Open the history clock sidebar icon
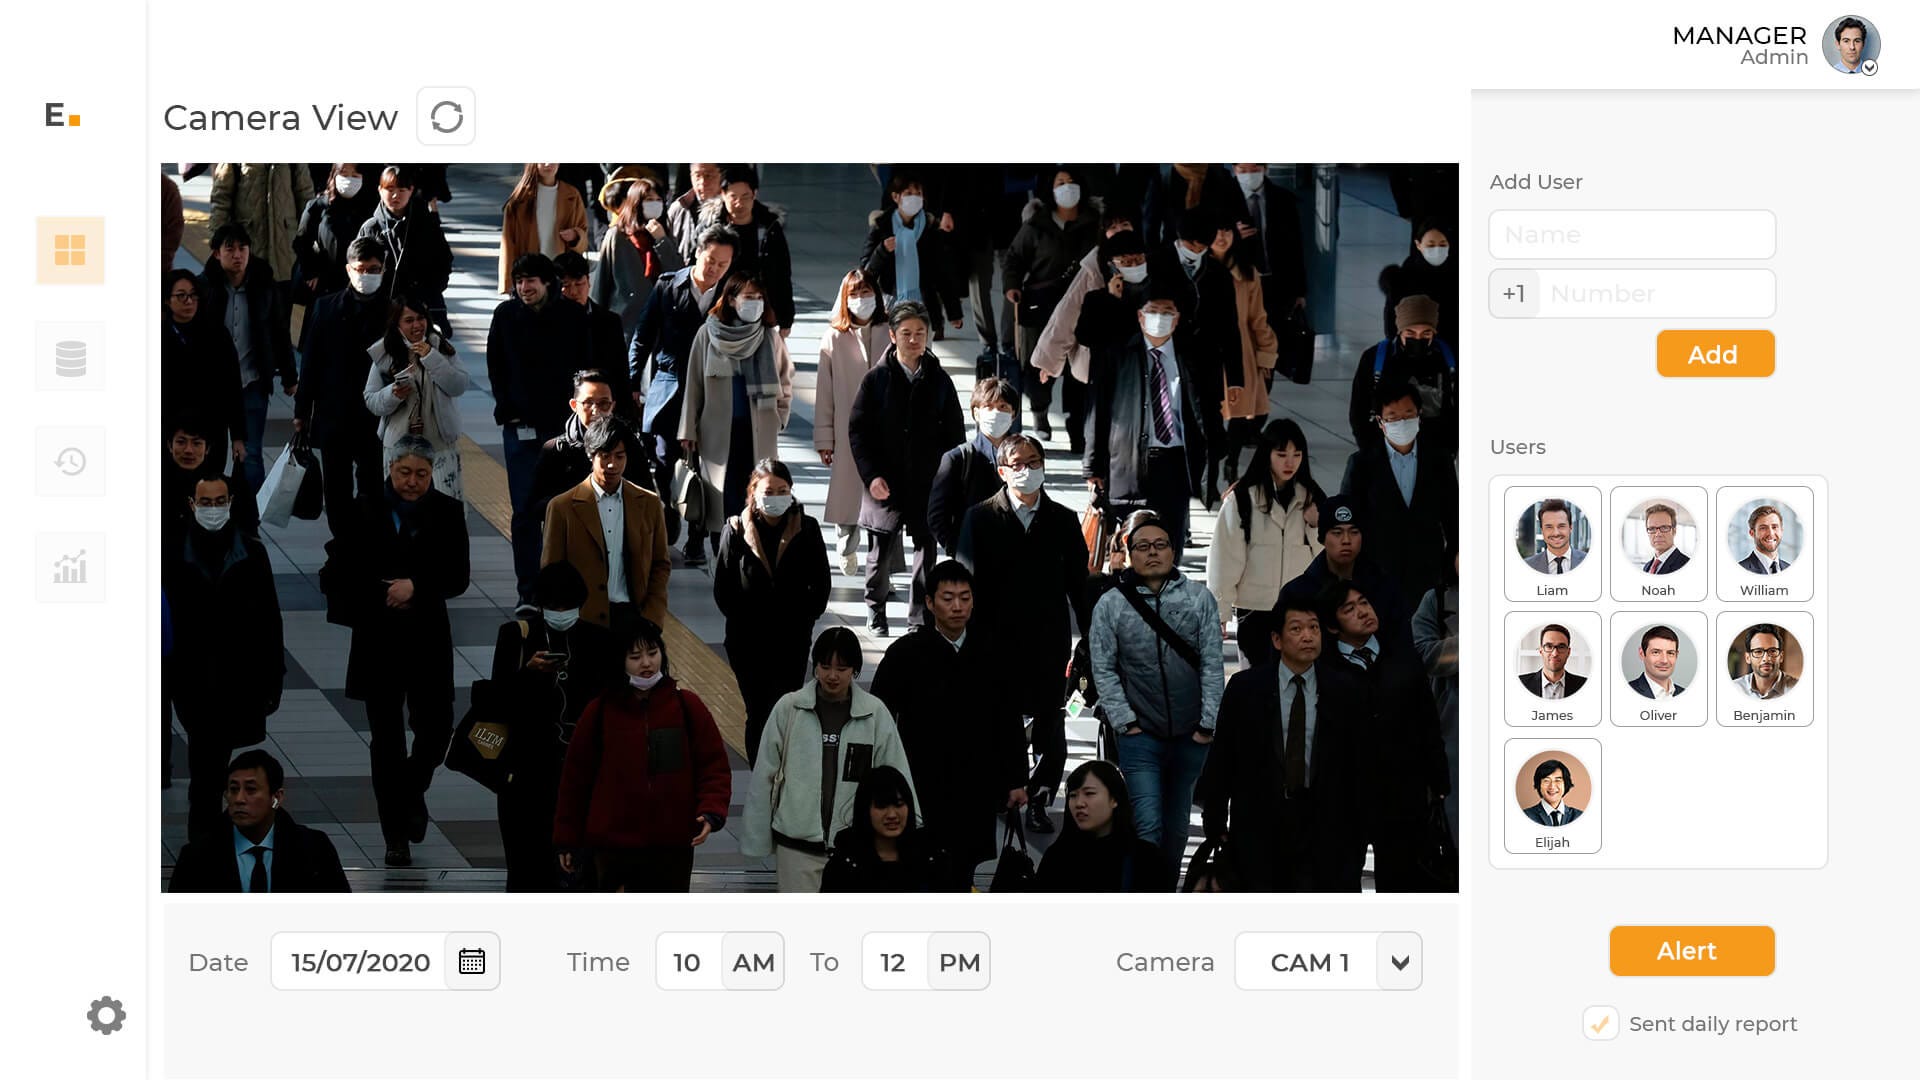1920x1080 pixels. pyautogui.click(x=70, y=461)
